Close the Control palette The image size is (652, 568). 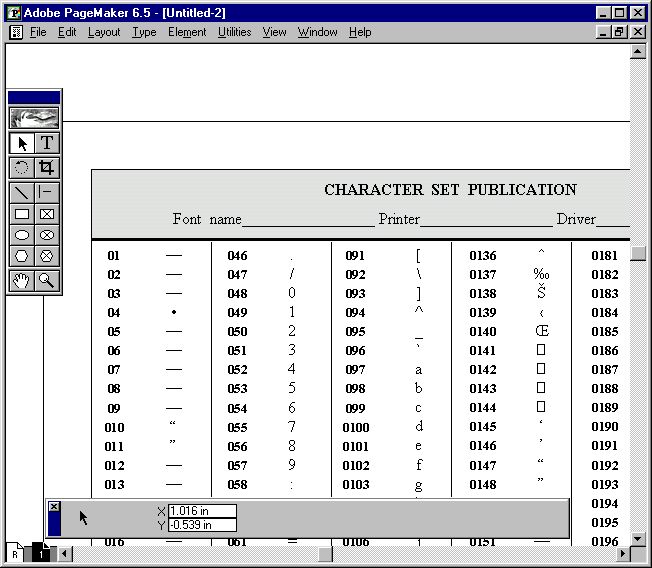point(54,506)
